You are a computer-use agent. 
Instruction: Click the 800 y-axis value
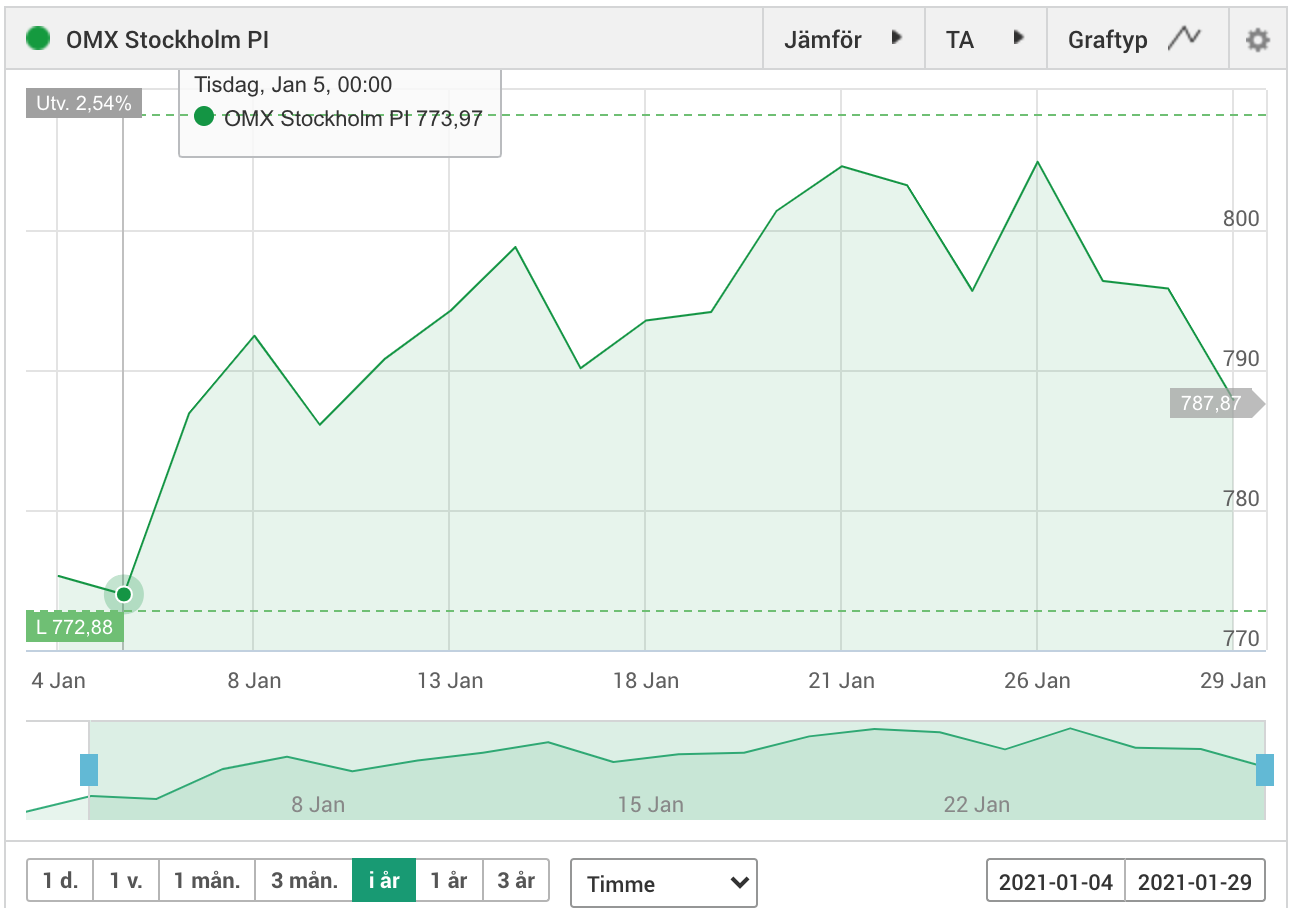pyautogui.click(x=1241, y=219)
